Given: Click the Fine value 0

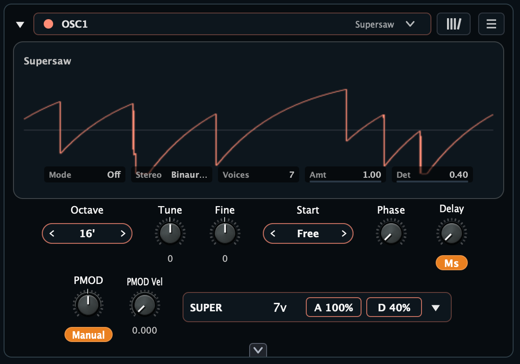Looking at the screenshot, I should point(225,259).
